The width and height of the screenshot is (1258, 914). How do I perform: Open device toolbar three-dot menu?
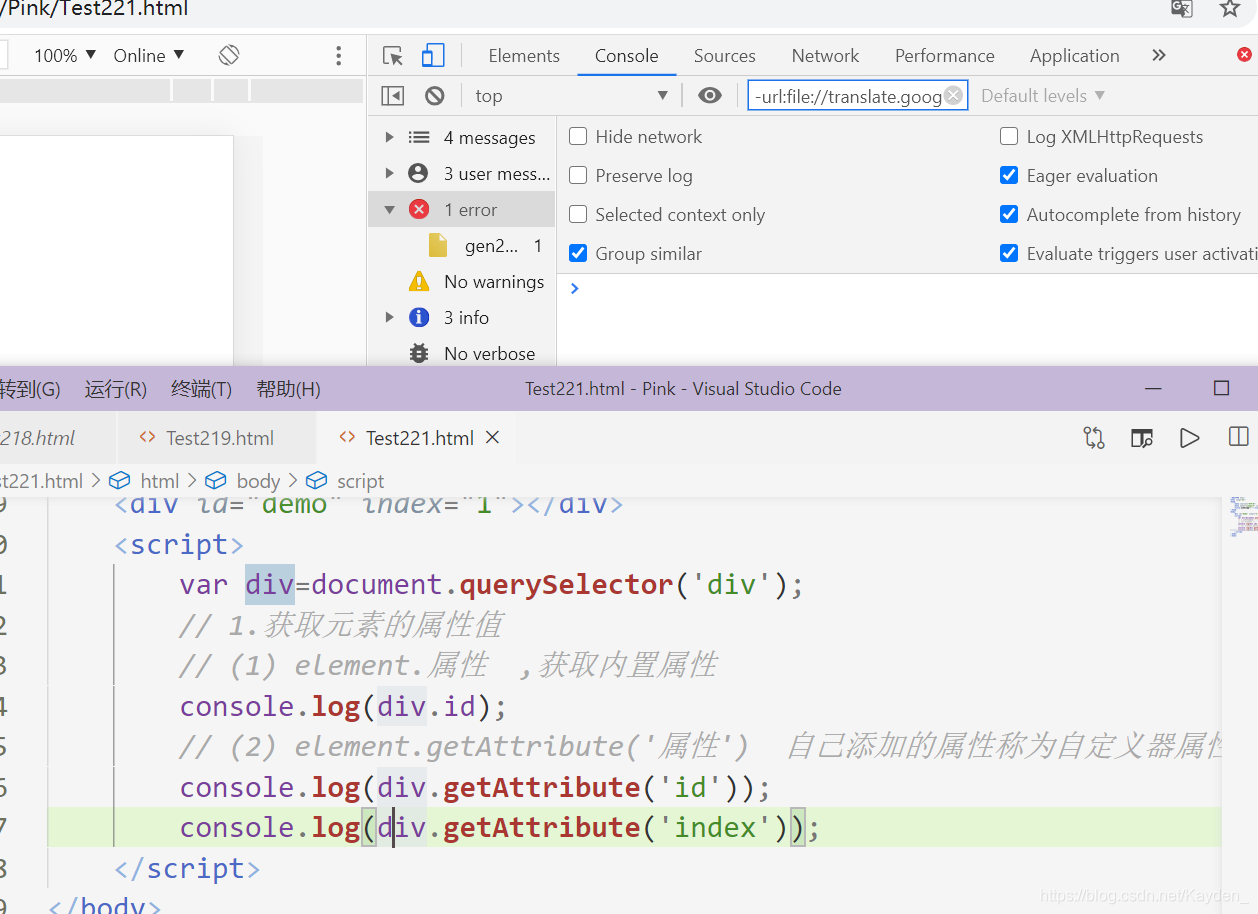pyautogui.click(x=339, y=55)
